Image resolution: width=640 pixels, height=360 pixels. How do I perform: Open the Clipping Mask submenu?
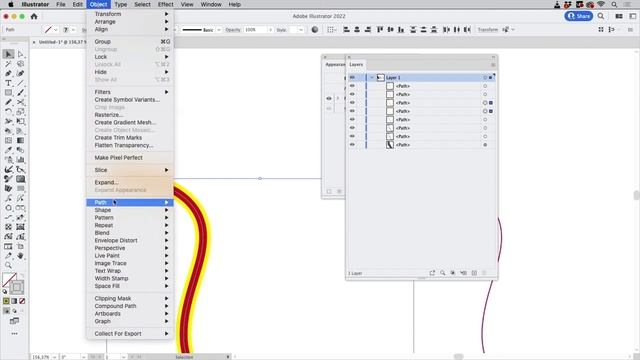pos(131,298)
